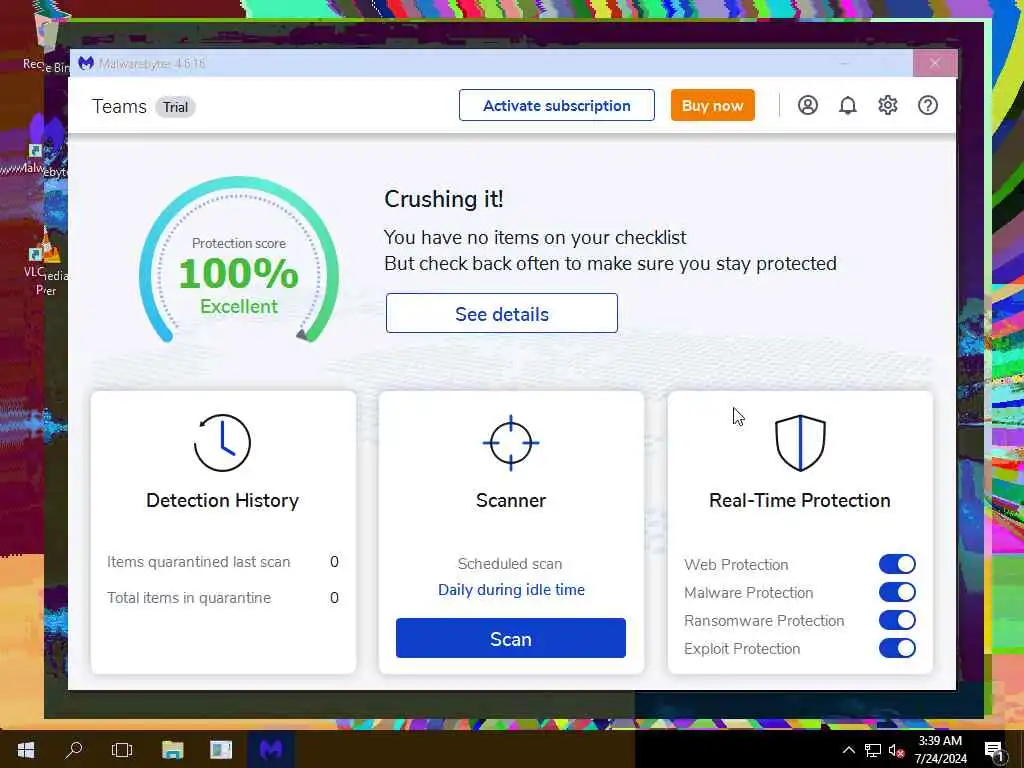Click the Trial badge next to Teams
1024x768 pixels.
click(175, 107)
